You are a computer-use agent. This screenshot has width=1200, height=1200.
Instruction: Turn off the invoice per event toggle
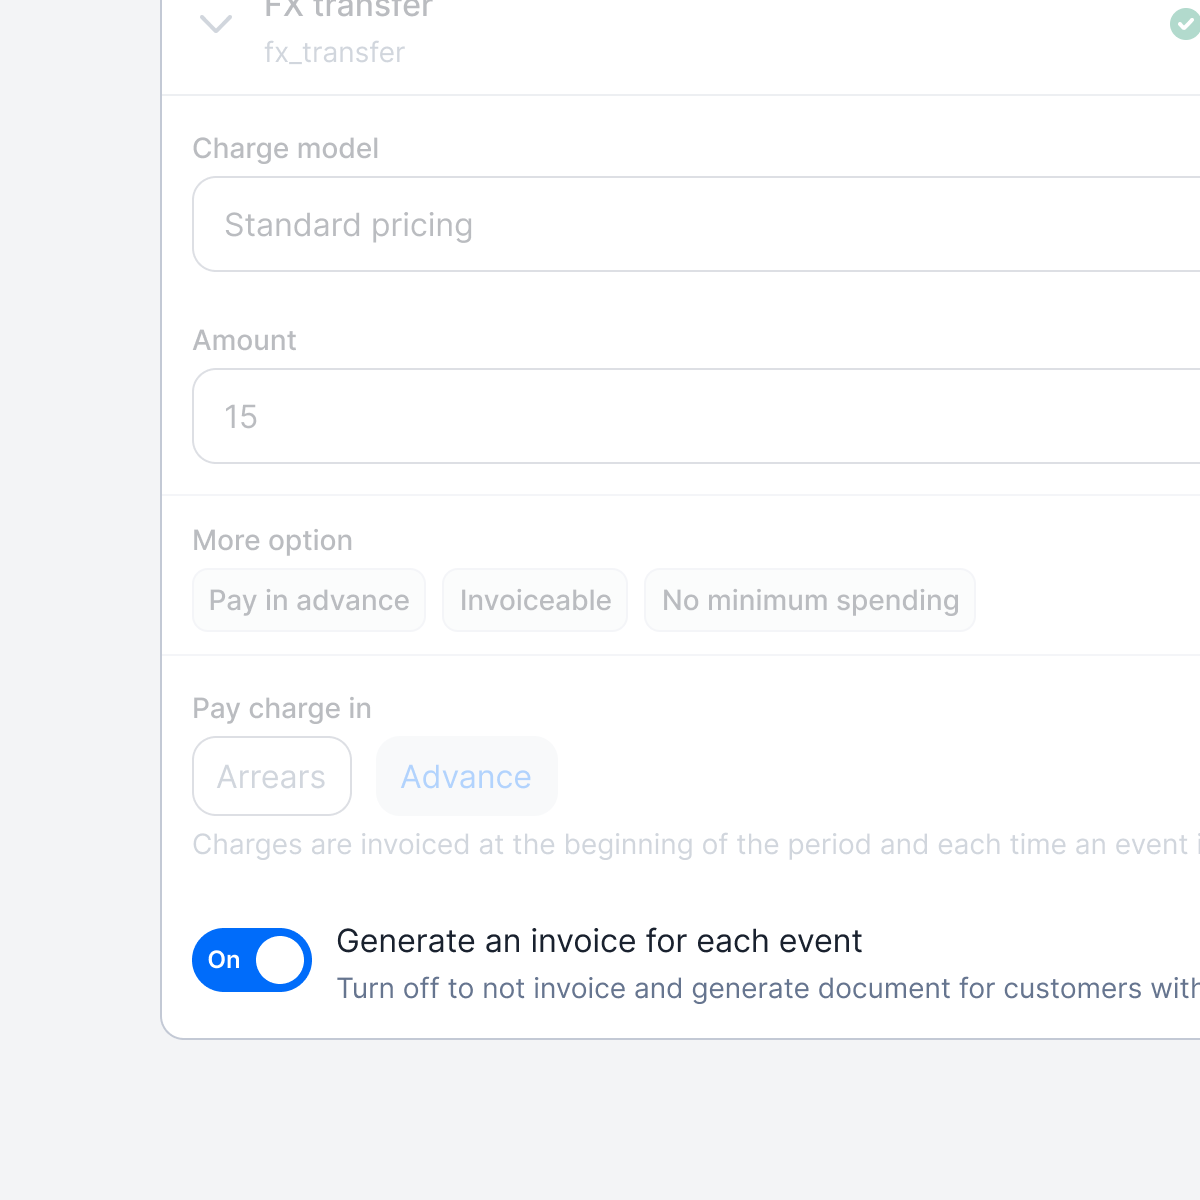[252, 960]
